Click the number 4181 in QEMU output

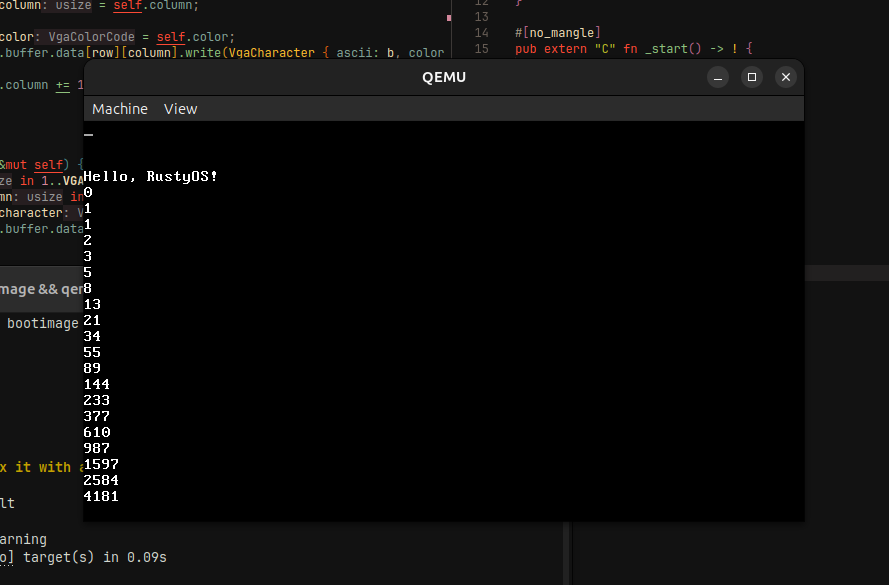click(x=101, y=496)
